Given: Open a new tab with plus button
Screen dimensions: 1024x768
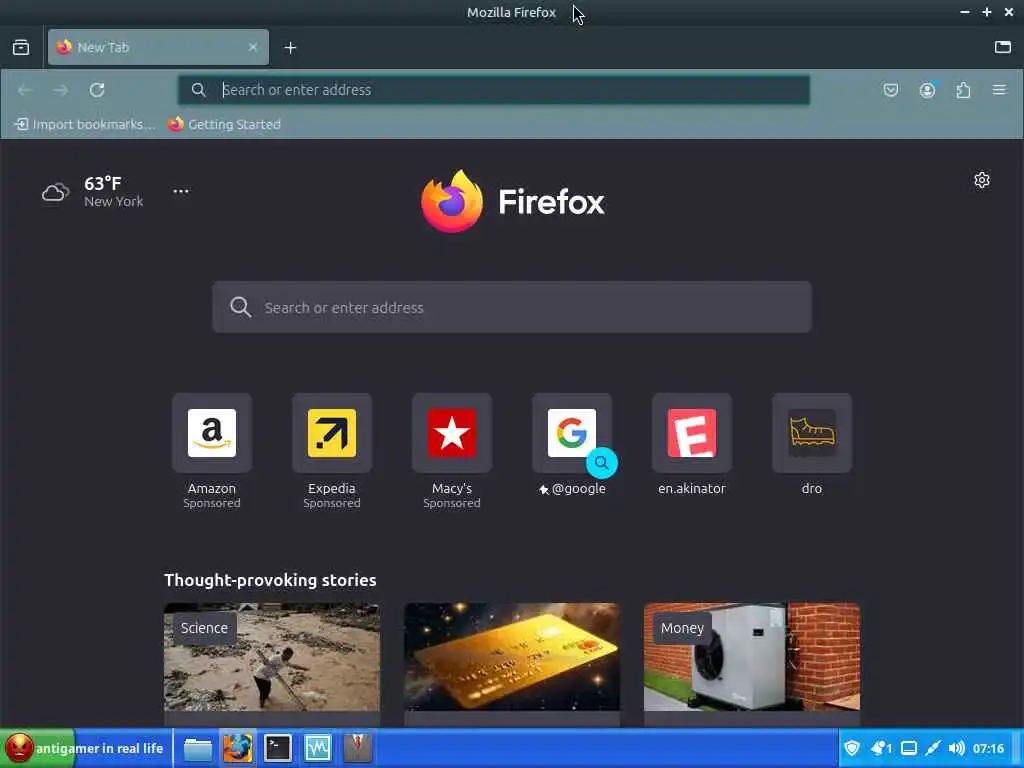Looking at the screenshot, I should coord(290,48).
